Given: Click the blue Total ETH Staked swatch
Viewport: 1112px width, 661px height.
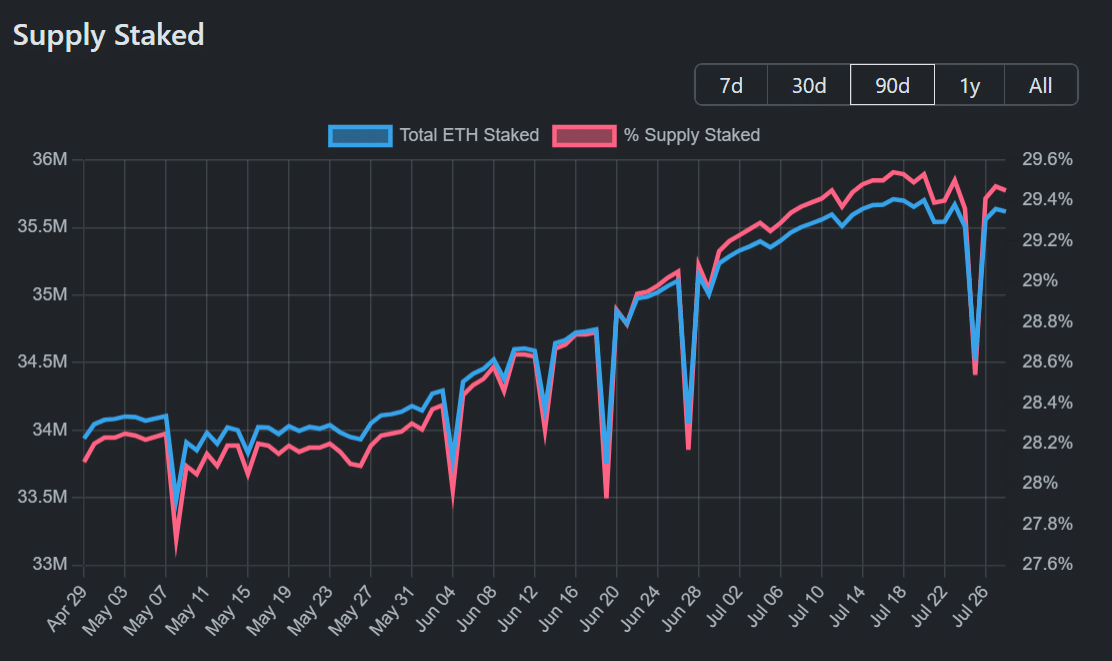Looking at the screenshot, I should (360, 135).
